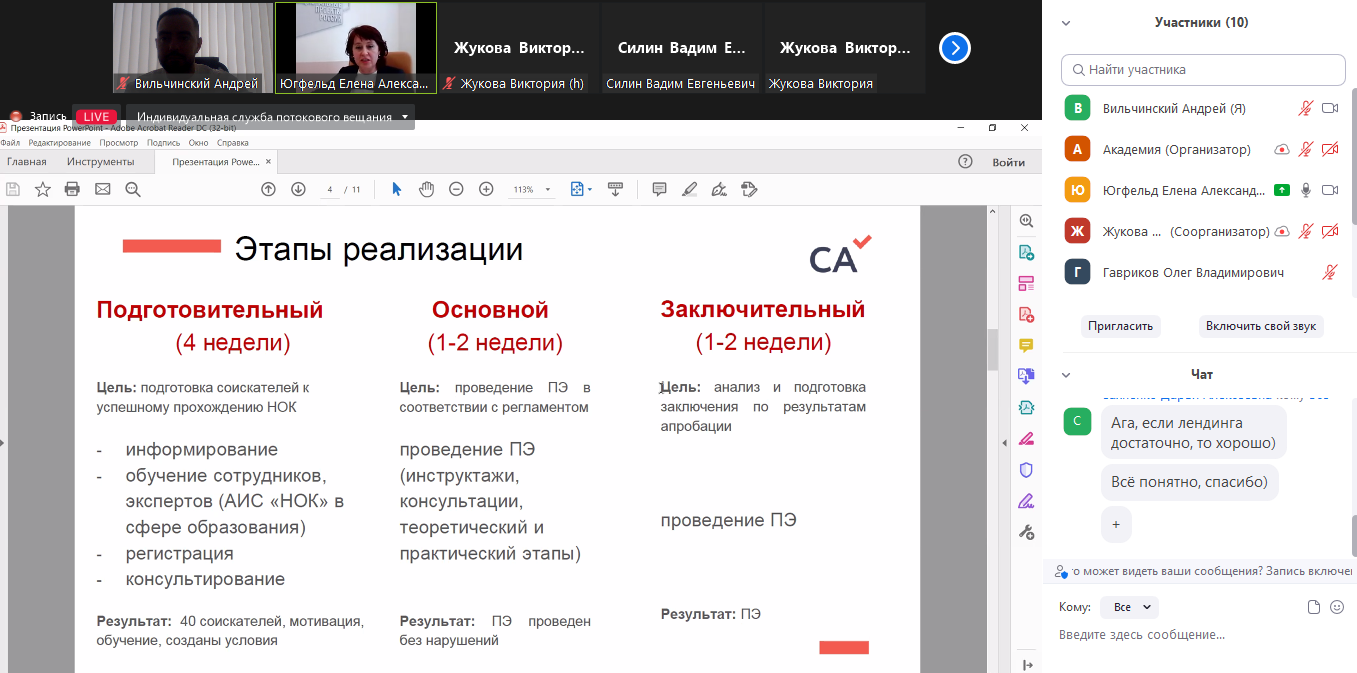Click the print icon in Acrobat toolbar
The width and height of the screenshot is (1357, 673).
click(72, 189)
